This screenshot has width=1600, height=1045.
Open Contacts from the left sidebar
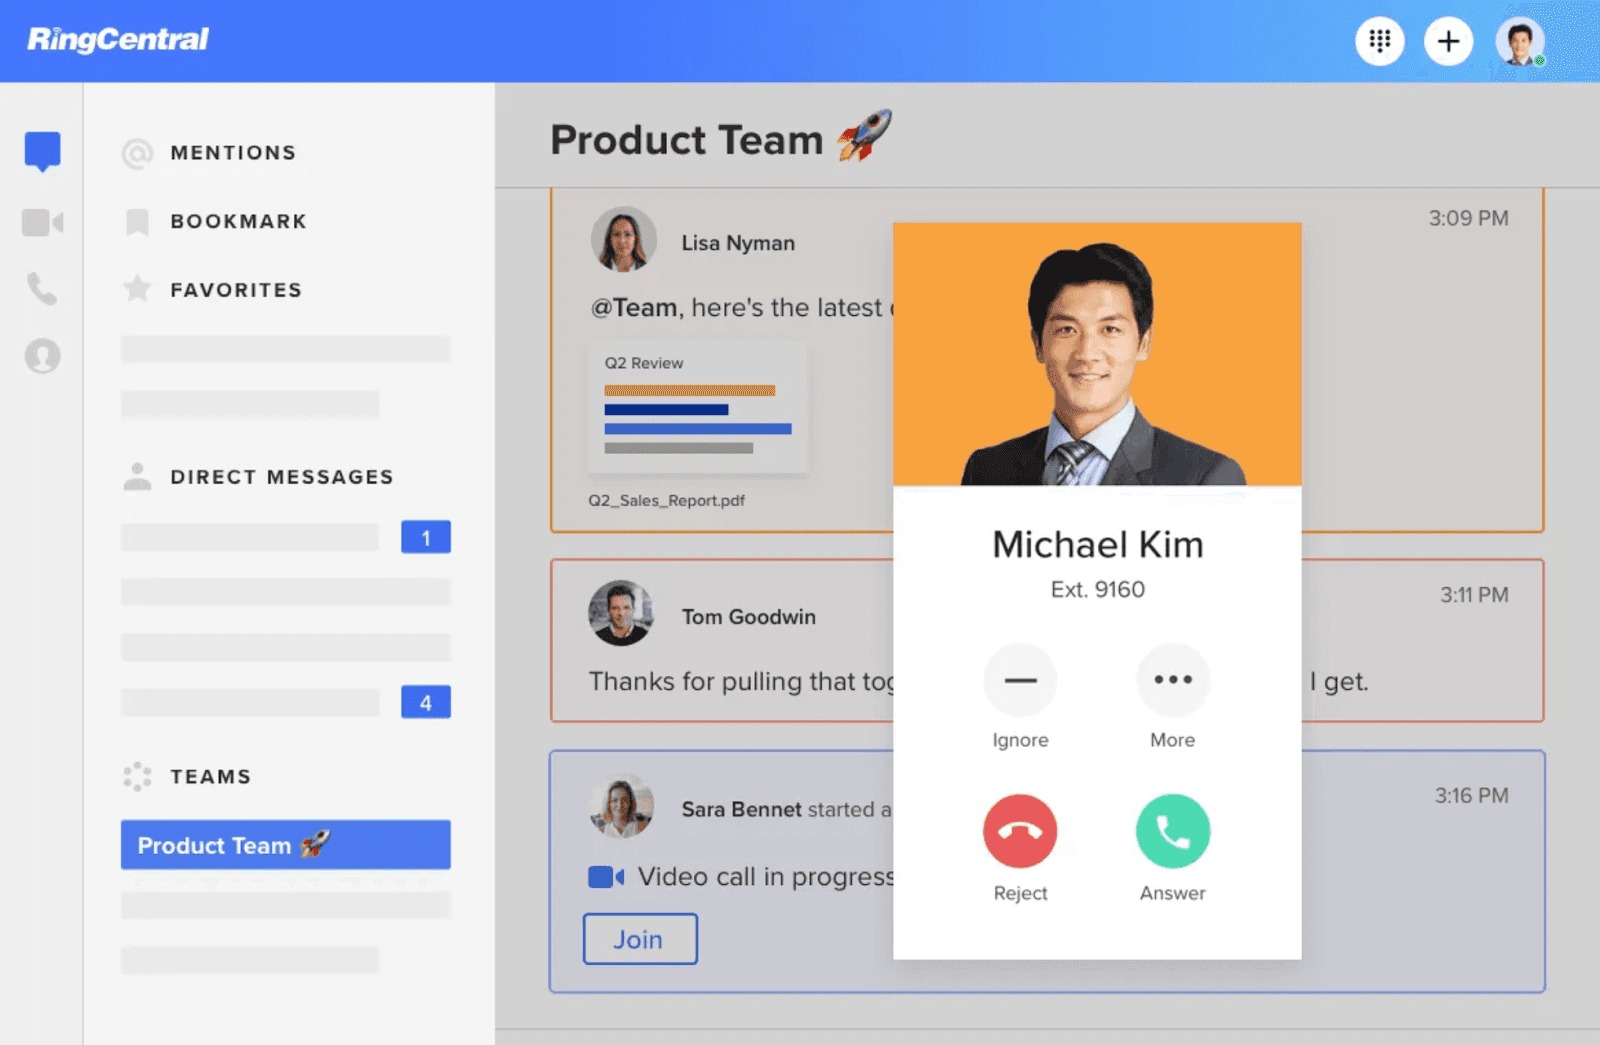[41, 356]
